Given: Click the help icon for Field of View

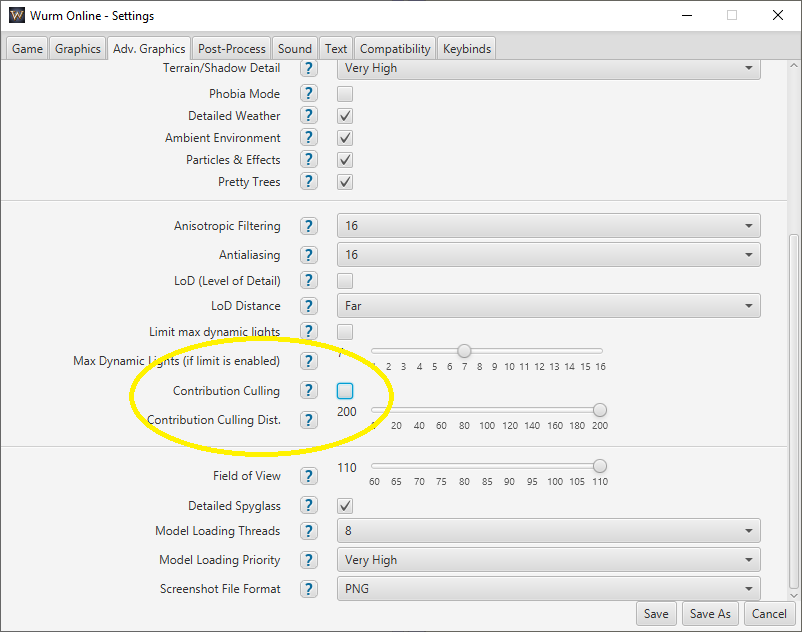Looking at the screenshot, I should [x=309, y=476].
